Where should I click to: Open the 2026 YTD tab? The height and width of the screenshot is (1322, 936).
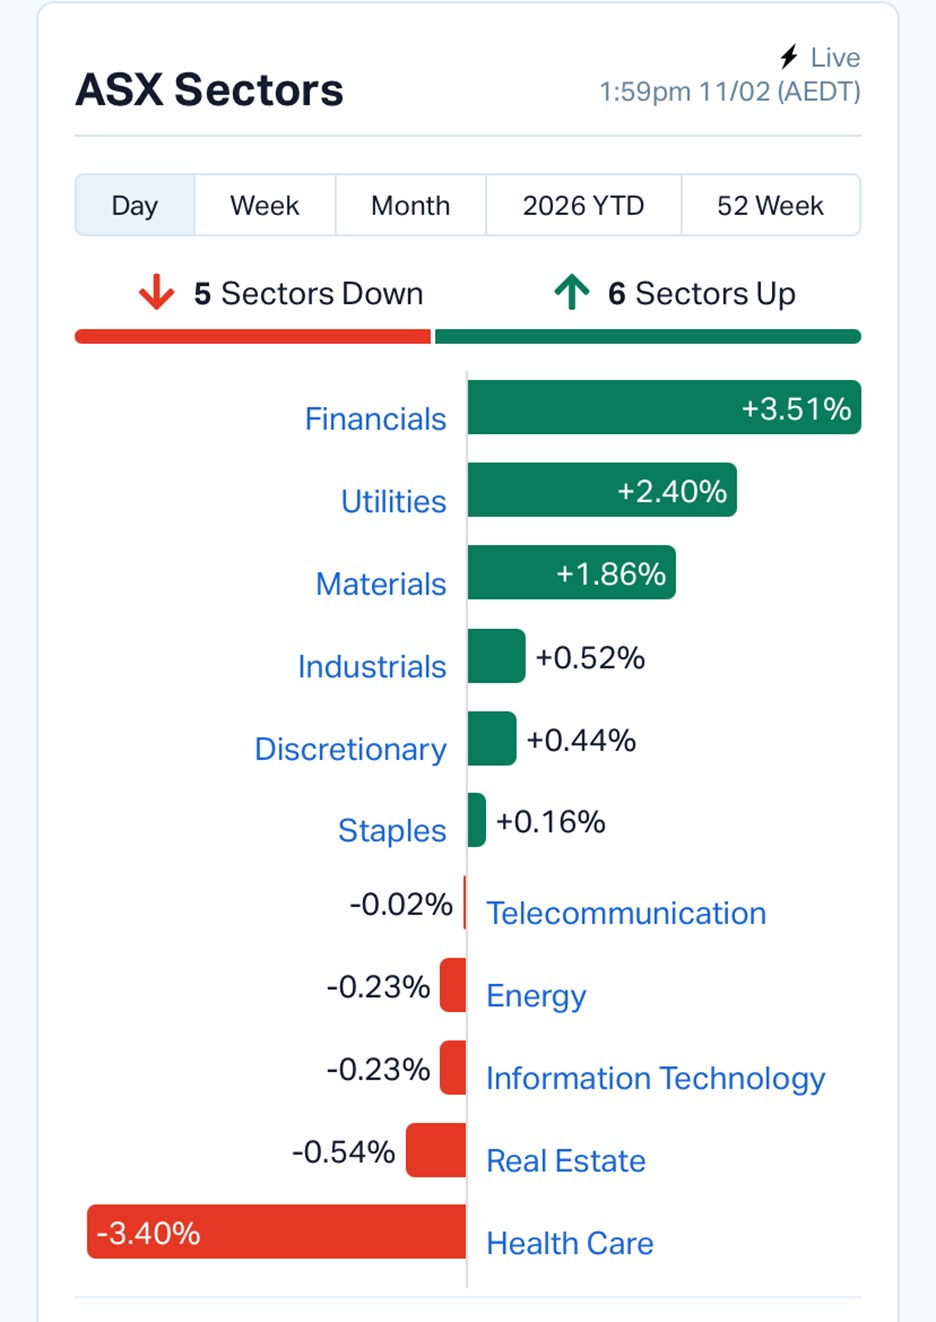[583, 206]
